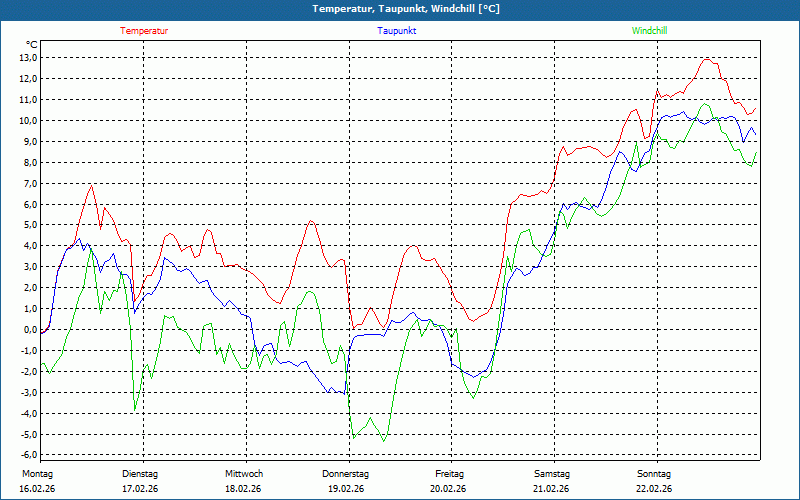
Task: Select the Sonntag day label
Action: coord(654,473)
